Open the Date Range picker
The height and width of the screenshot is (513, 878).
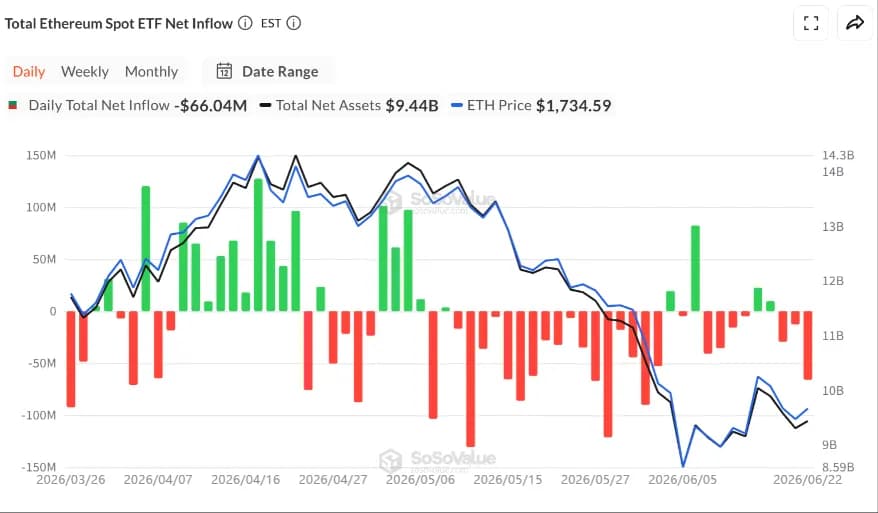click(x=268, y=71)
